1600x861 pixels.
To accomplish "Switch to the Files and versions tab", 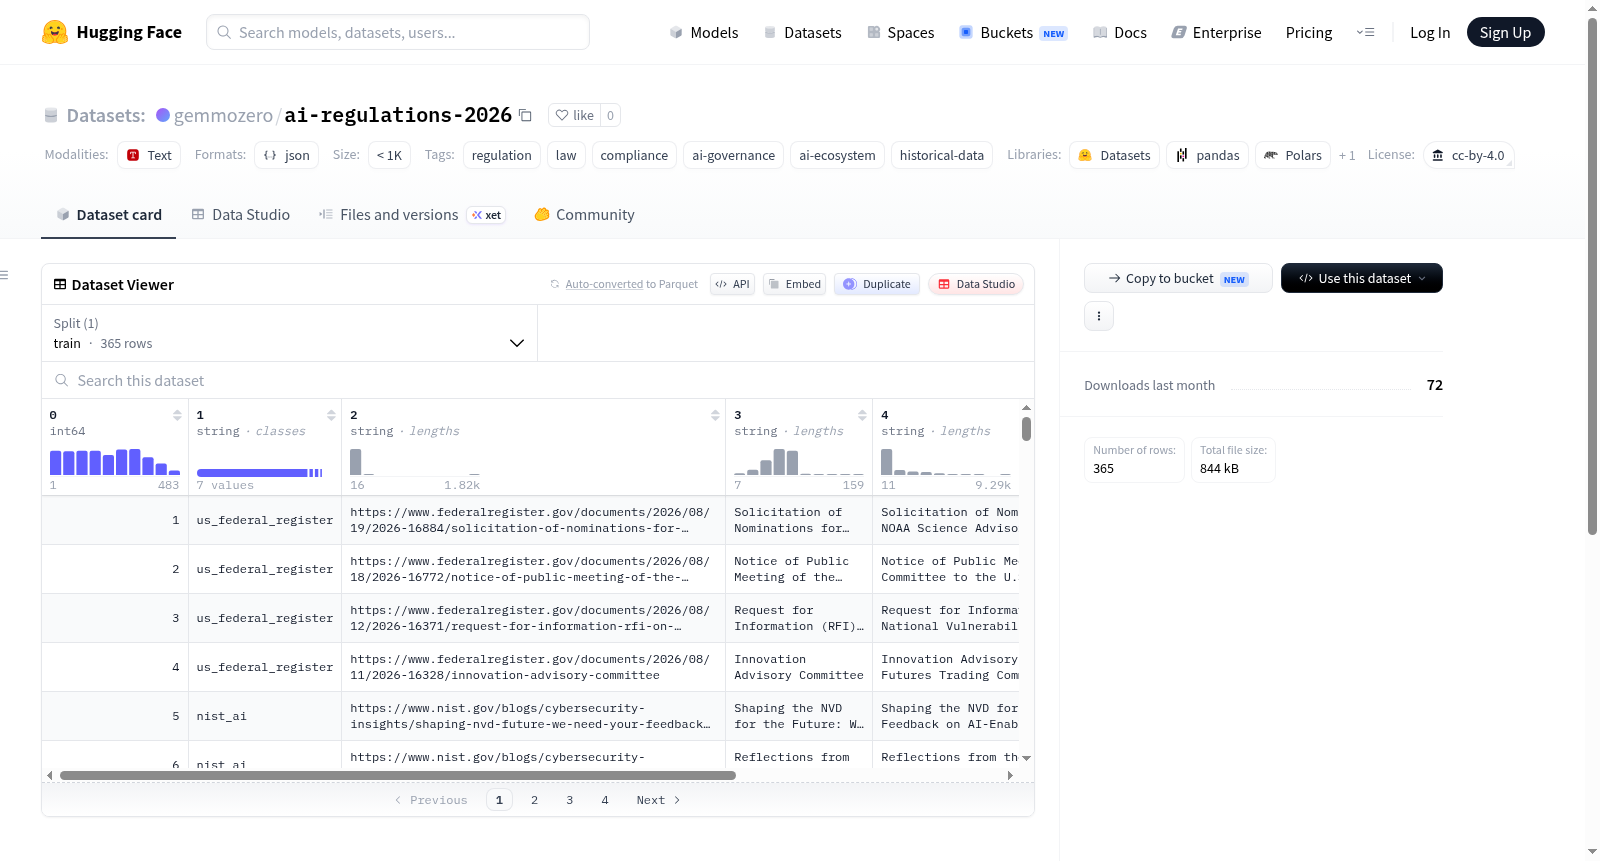I will 412,215.
